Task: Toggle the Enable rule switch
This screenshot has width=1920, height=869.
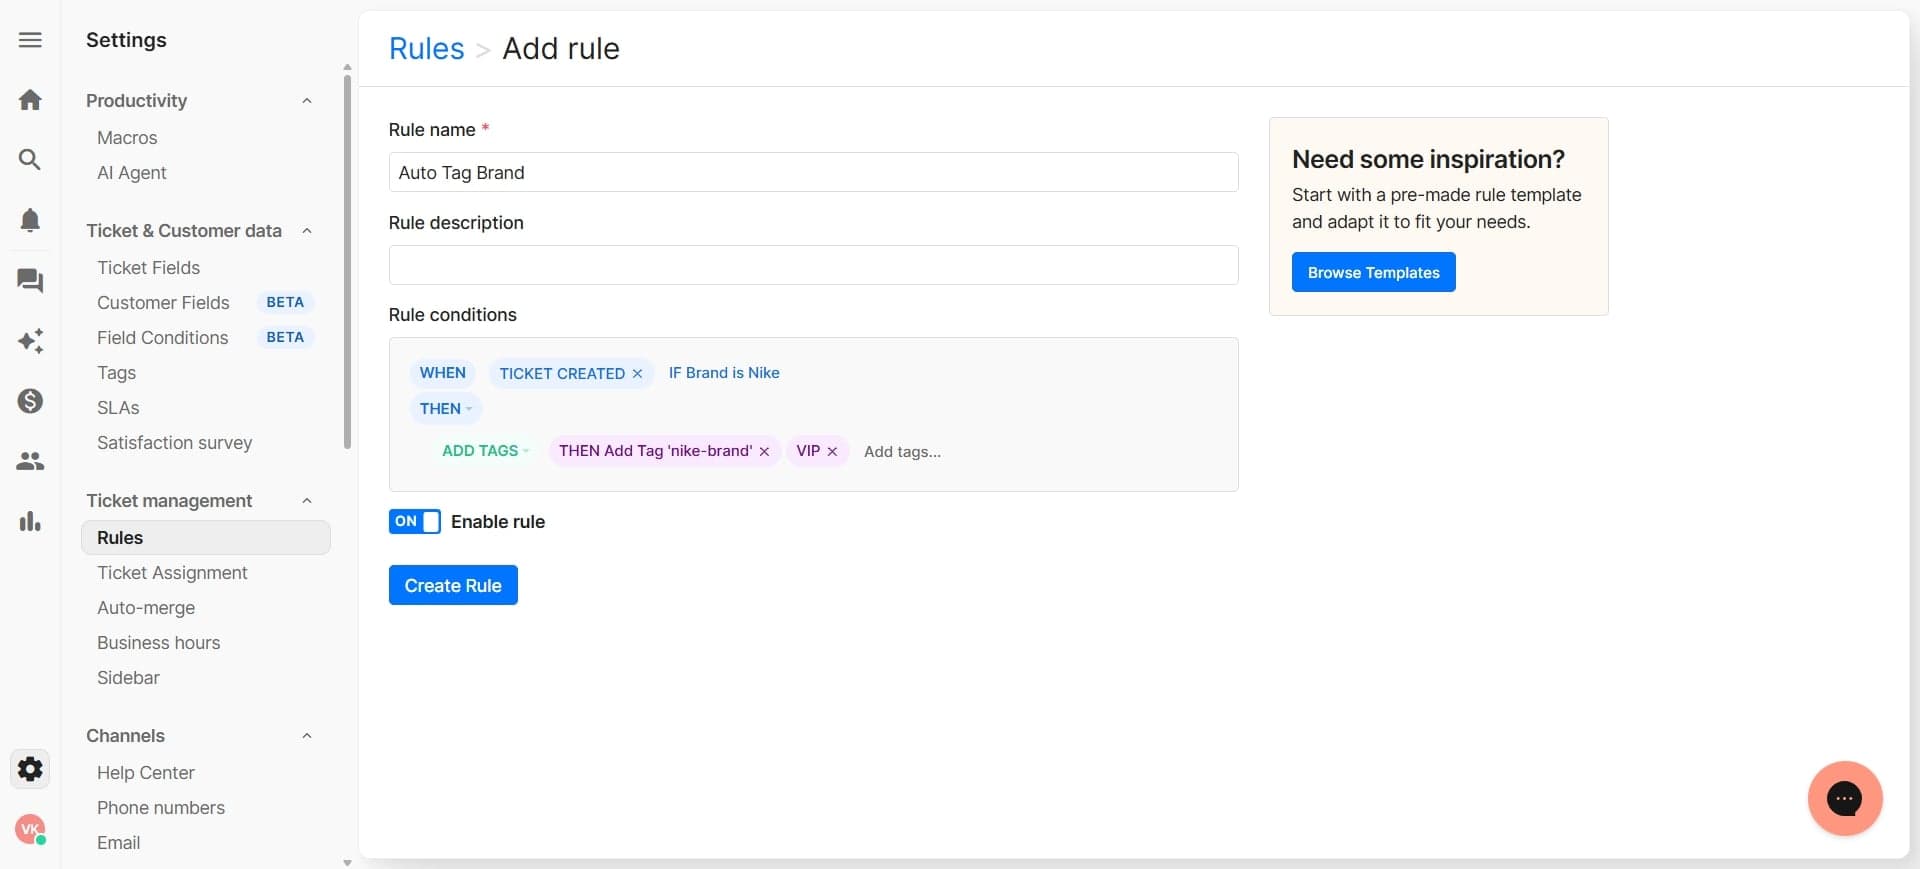Action: 414,522
